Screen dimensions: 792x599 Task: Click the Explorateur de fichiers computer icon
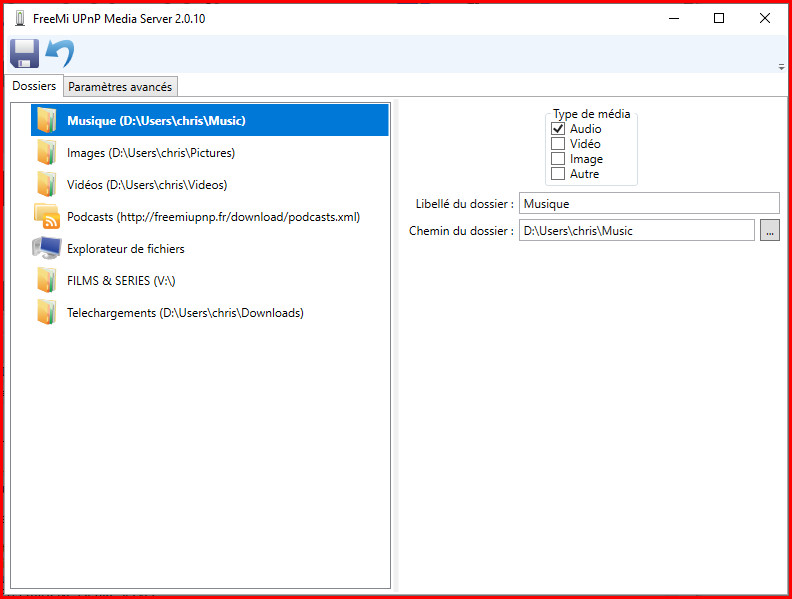click(x=46, y=248)
